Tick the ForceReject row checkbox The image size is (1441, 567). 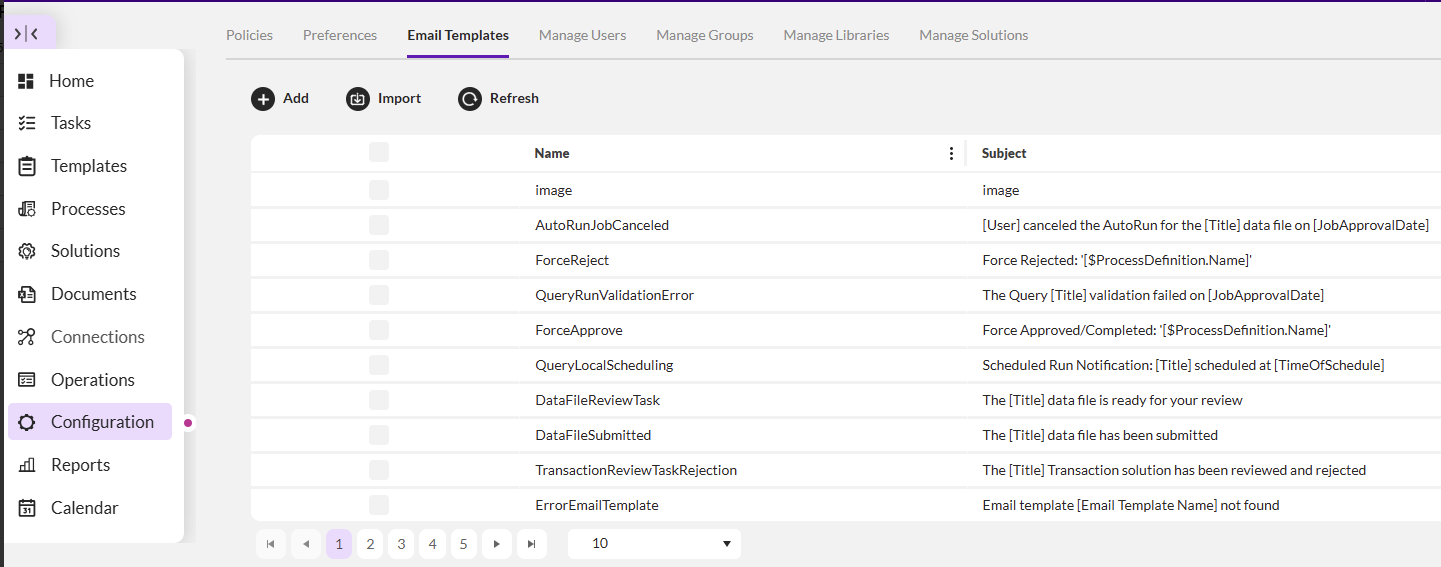click(x=379, y=260)
